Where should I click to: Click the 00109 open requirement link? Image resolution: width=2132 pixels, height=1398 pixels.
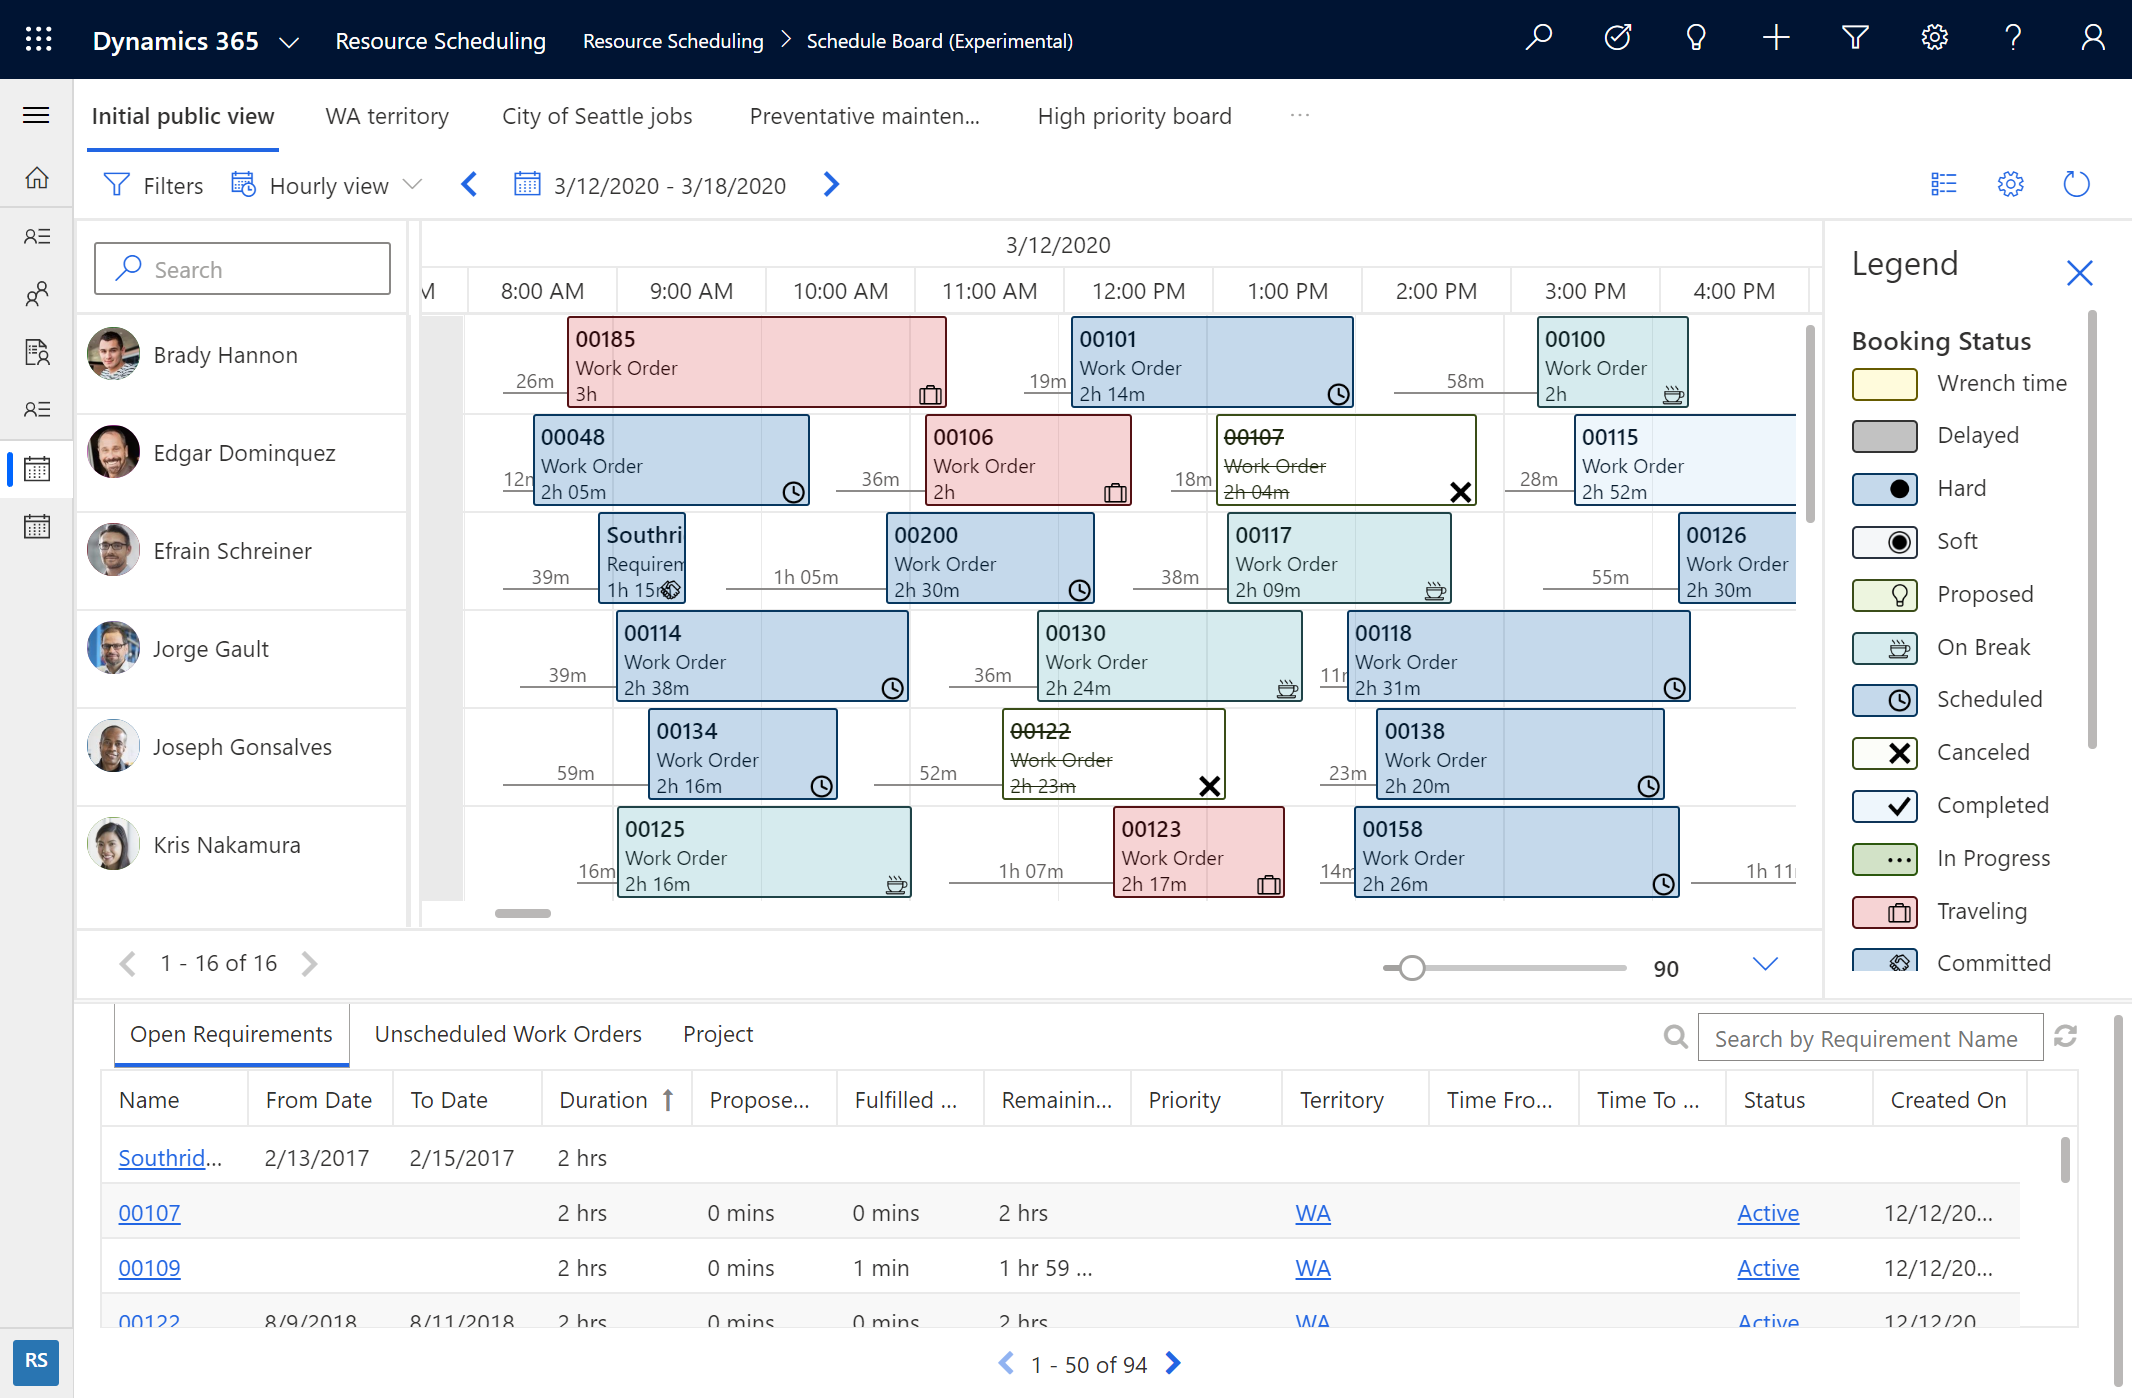150,1265
